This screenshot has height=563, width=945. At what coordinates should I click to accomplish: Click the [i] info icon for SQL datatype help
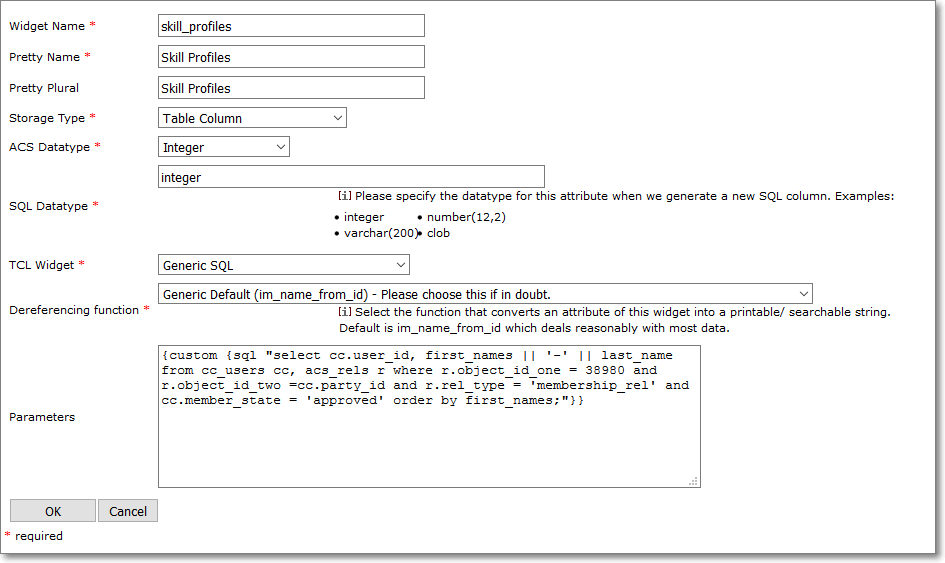point(345,196)
